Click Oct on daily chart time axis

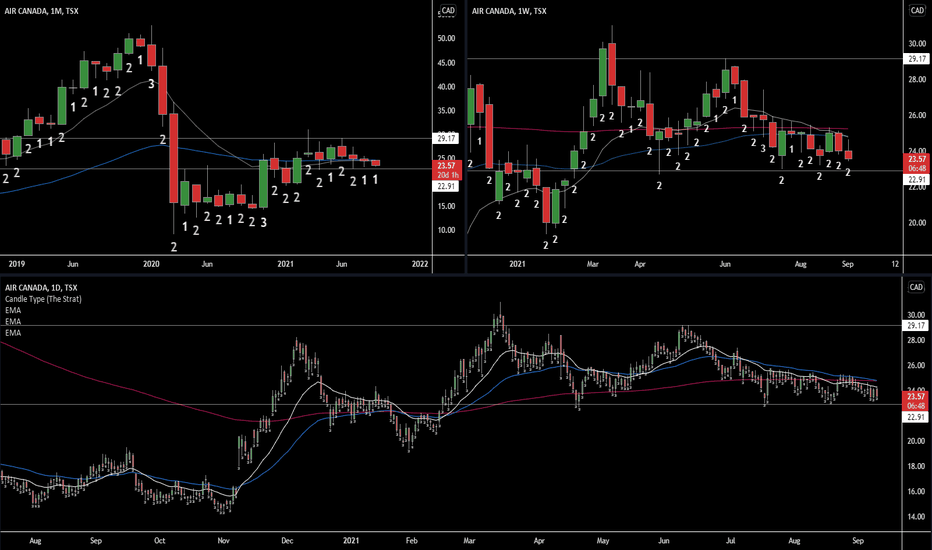pyautogui.click(x=159, y=540)
